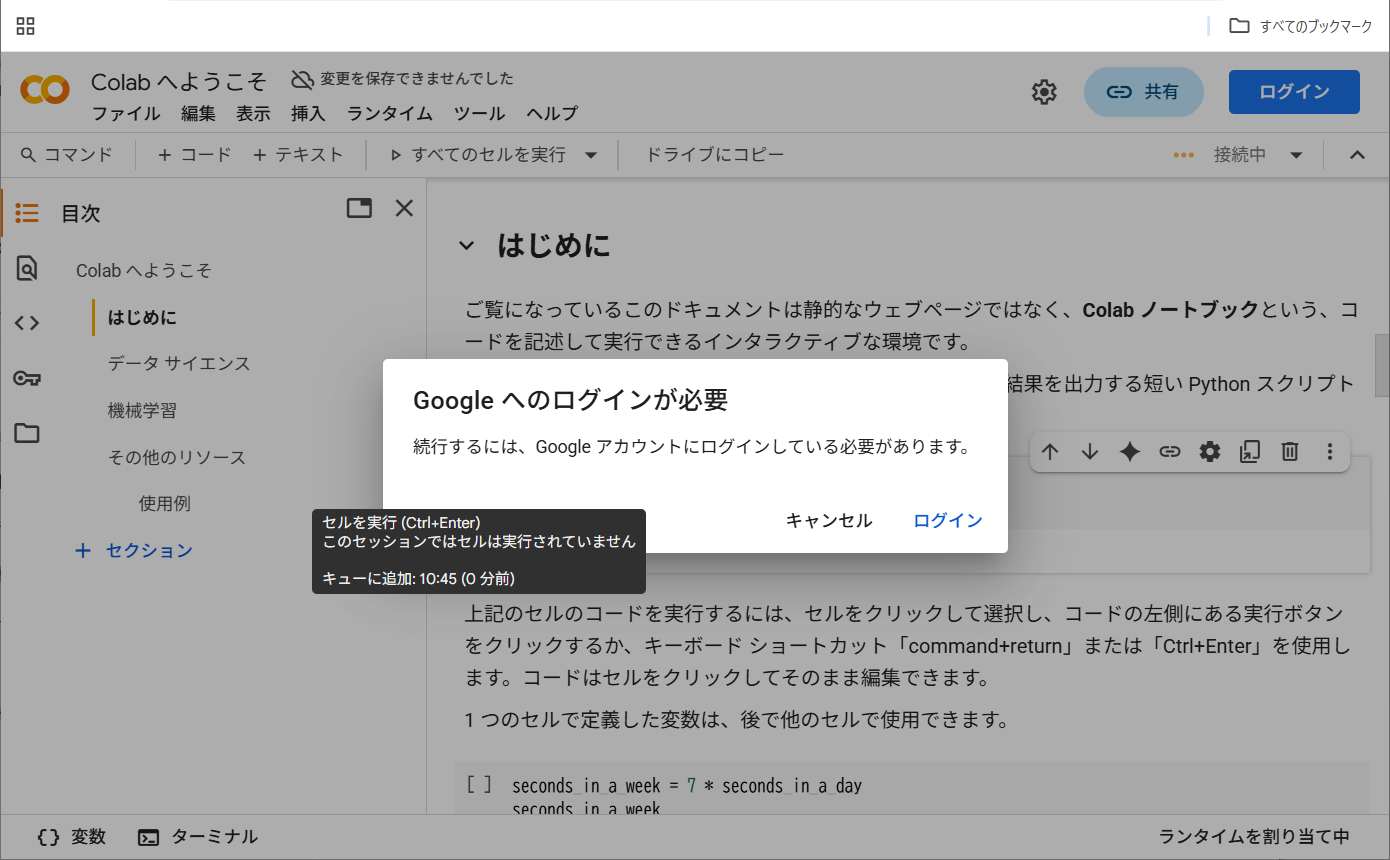Click the Gemini sparkle icon in cell toolbar
The width and height of the screenshot is (1390, 860).
(x=1130, y=452)
